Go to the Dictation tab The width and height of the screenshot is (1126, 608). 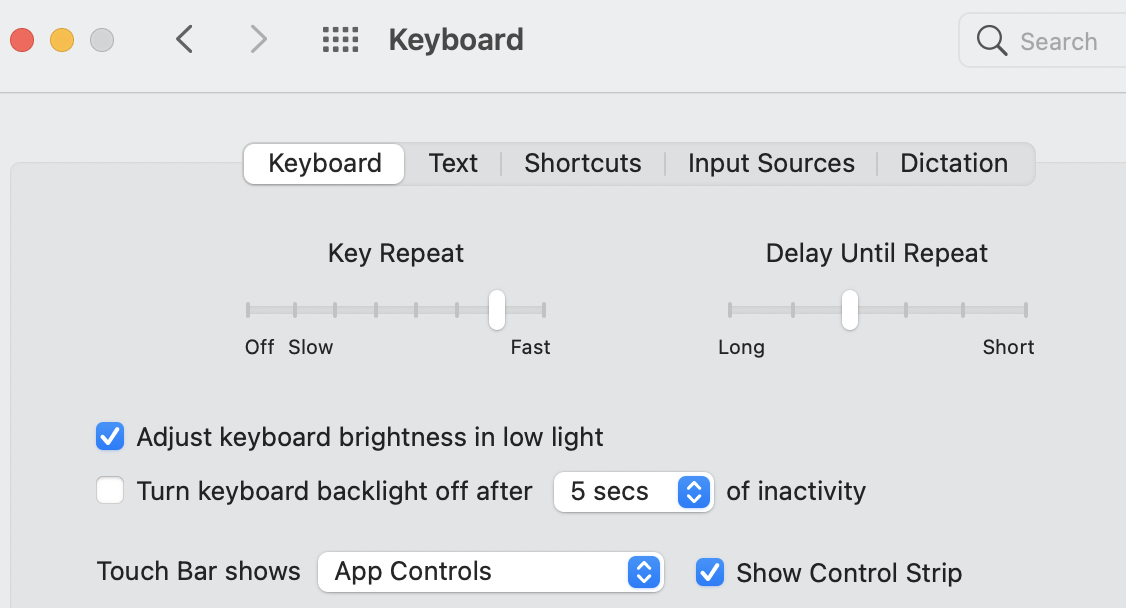tap(954, 164)
